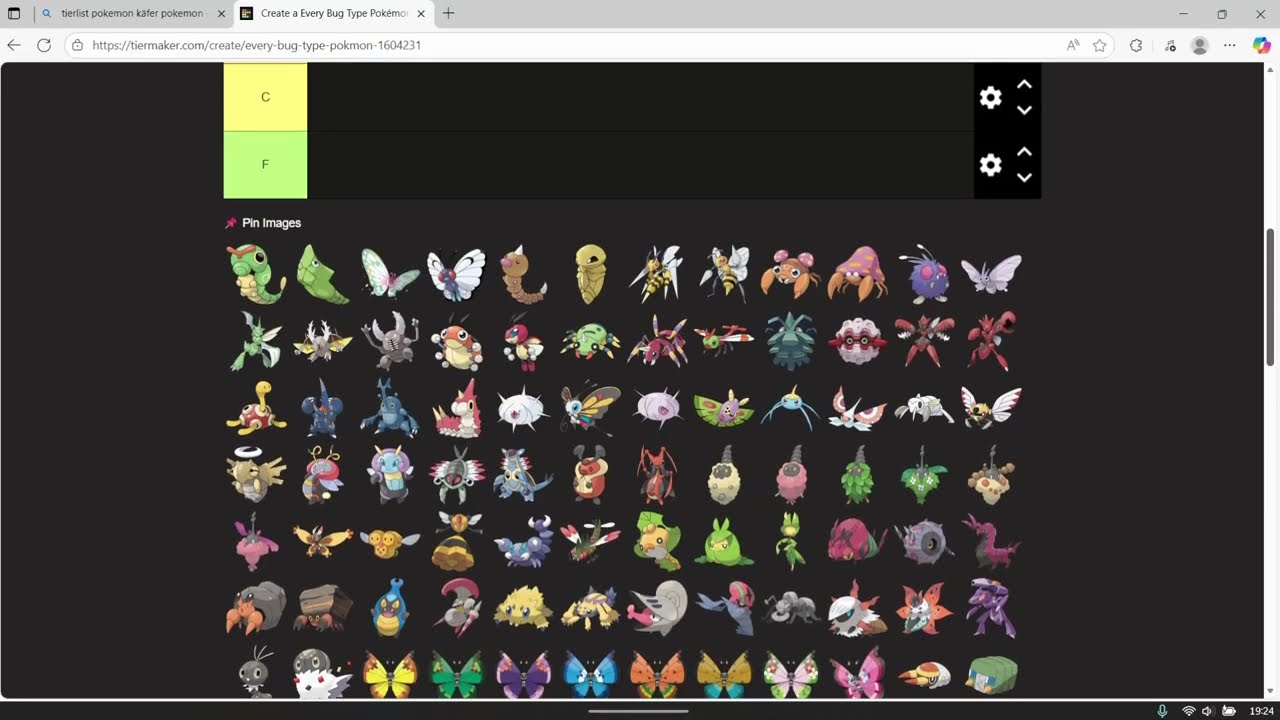Select the Shuckle image
This screenshot has height=720, width=1280.
(x=256, y=407)
